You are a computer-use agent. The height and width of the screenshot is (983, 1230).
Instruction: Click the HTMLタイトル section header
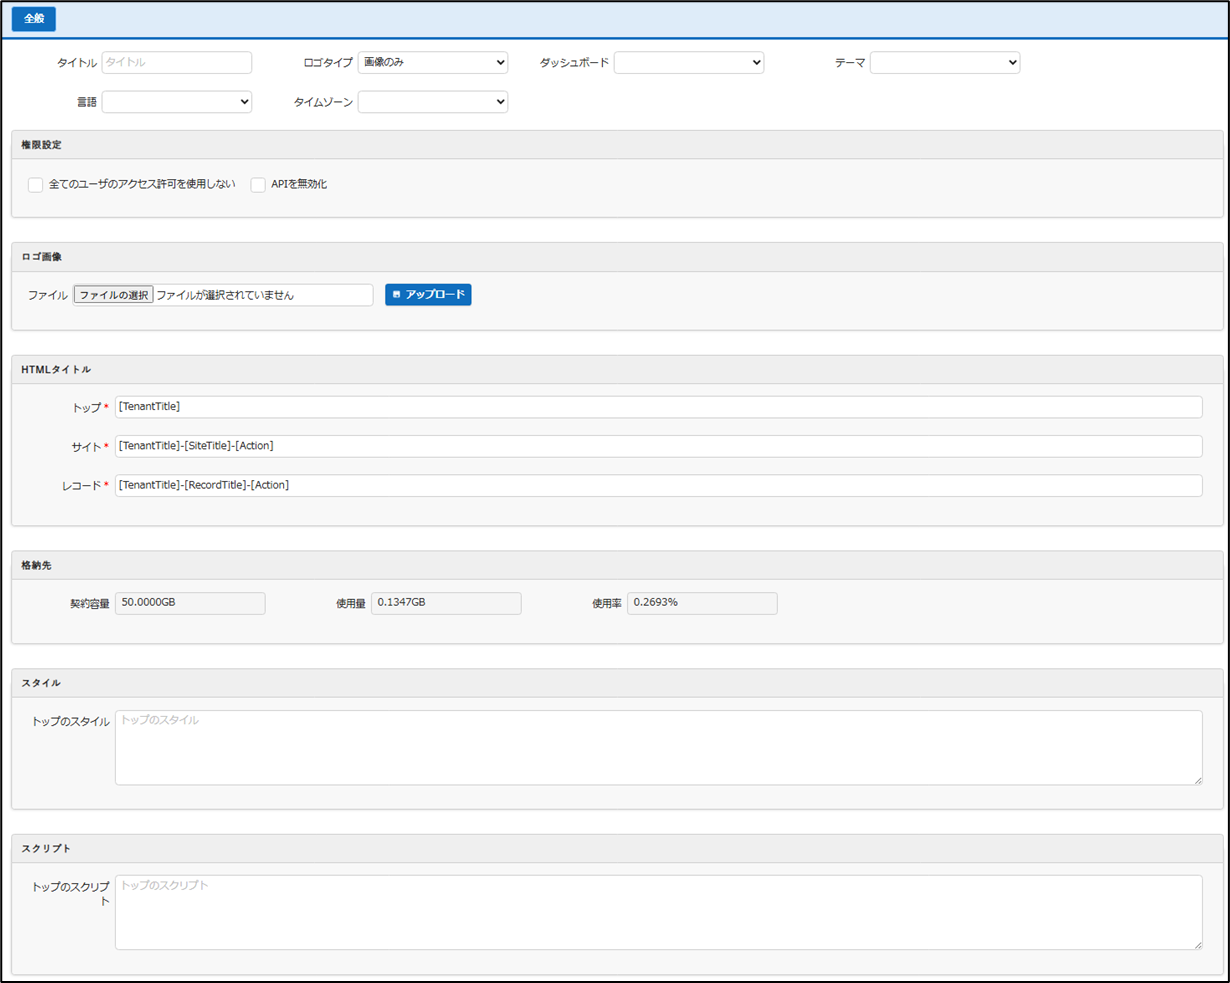click(x=617, y=370)
